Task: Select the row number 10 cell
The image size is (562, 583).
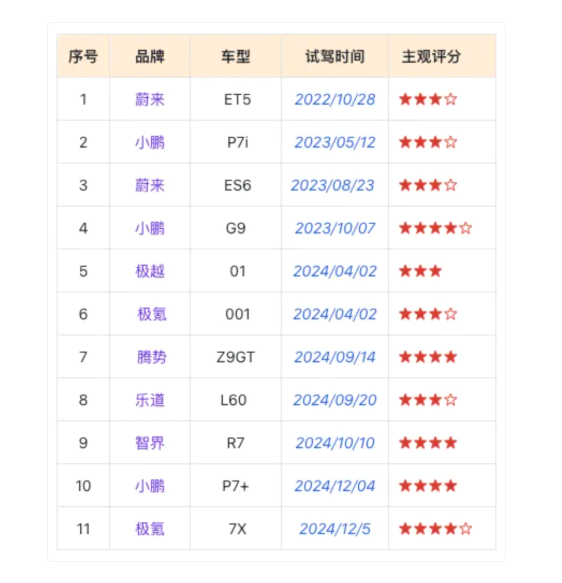Action: [83, 486]
